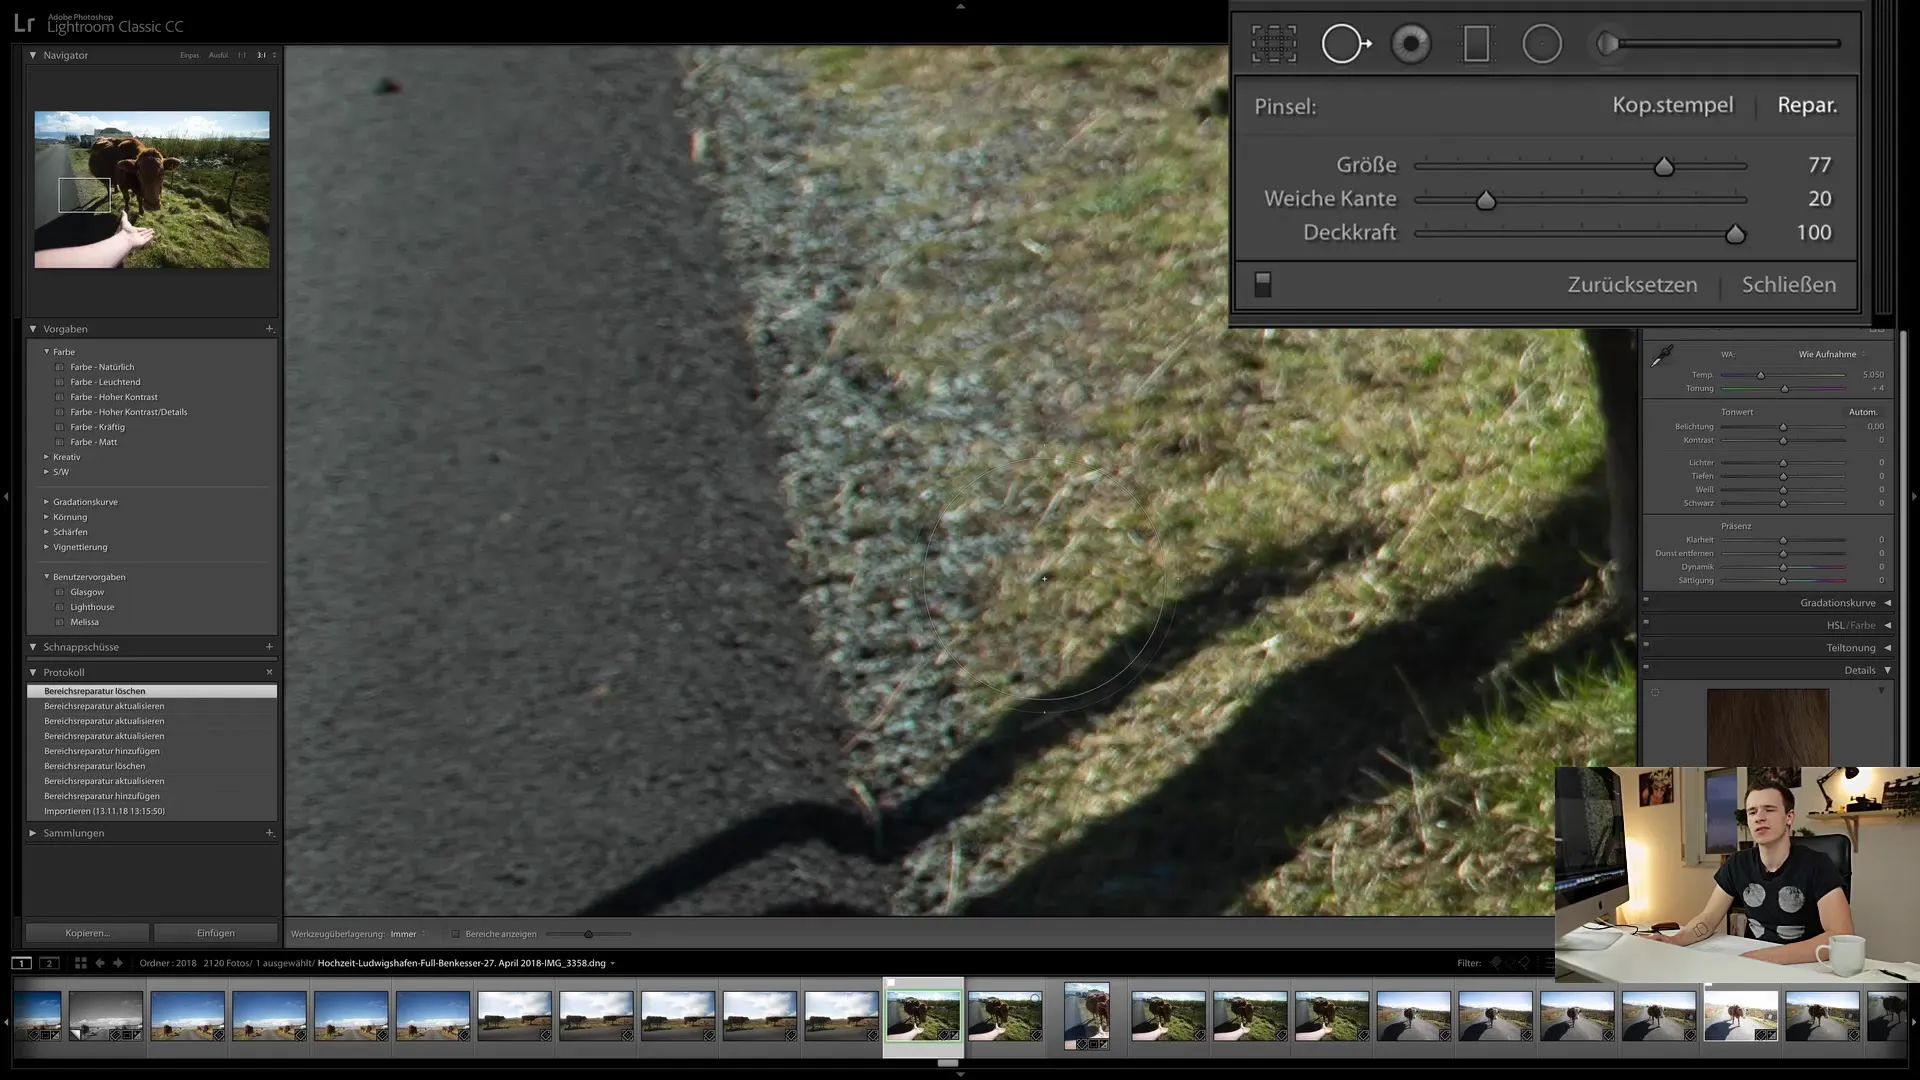Toggle the HSL/Farbe panel switch

coord(1646,622)
